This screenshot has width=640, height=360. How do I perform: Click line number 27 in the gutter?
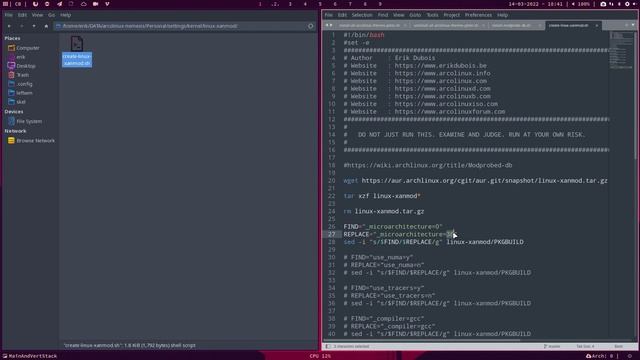click(x=331, y=234)
